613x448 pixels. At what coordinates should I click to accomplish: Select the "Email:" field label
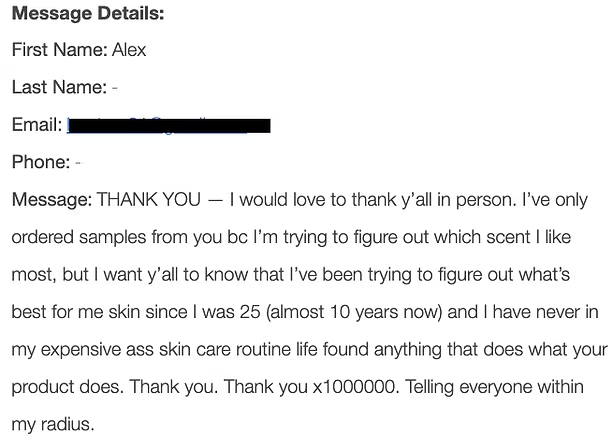click(37, 126)
